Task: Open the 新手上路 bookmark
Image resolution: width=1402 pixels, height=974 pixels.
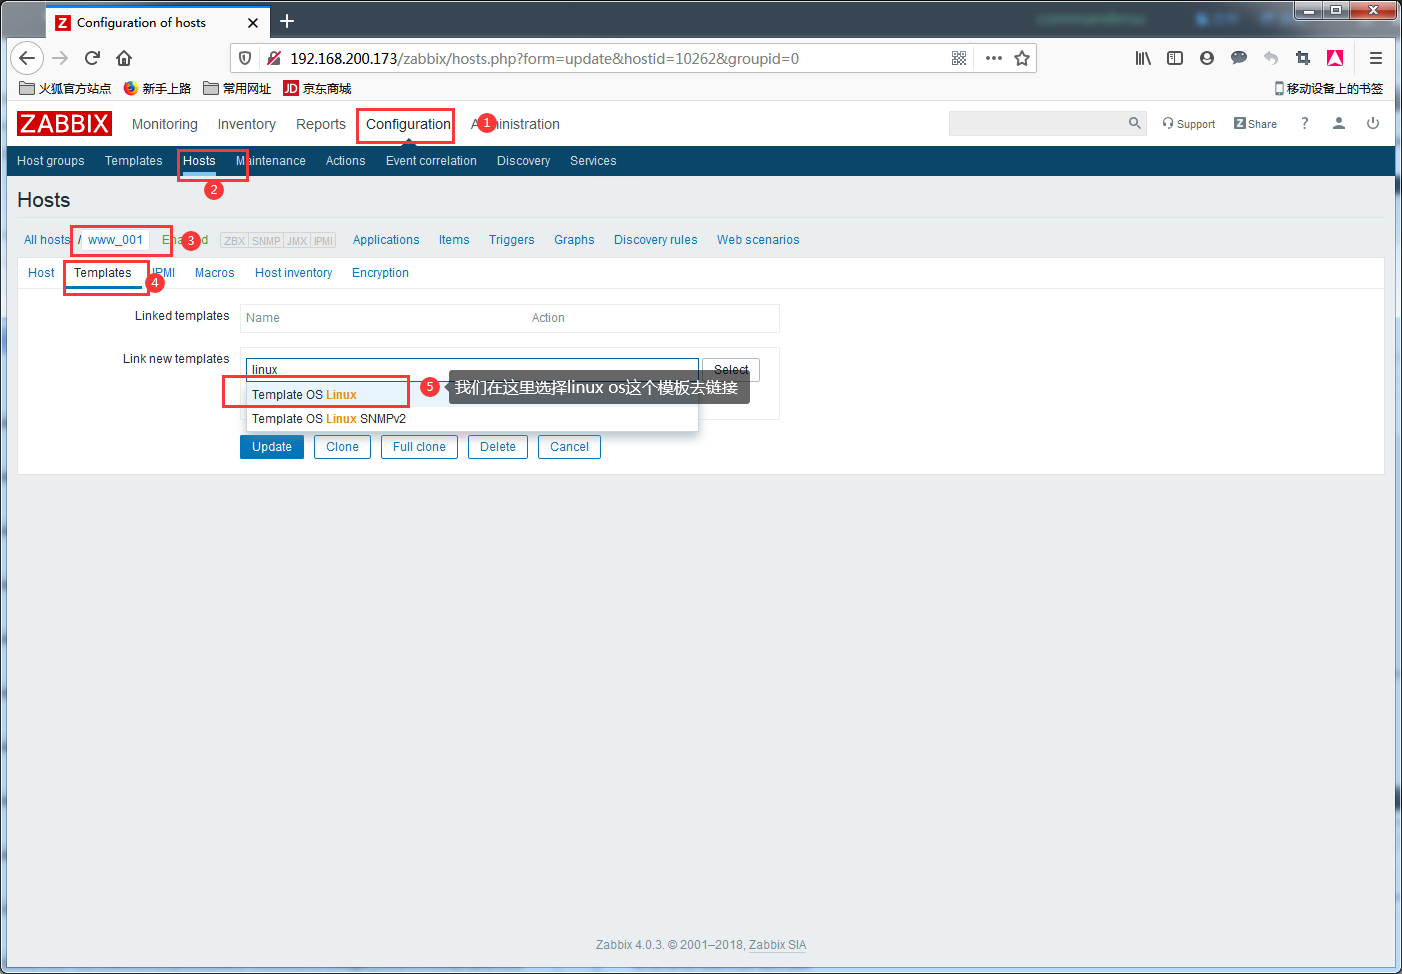Action: [x=157, y=88]
